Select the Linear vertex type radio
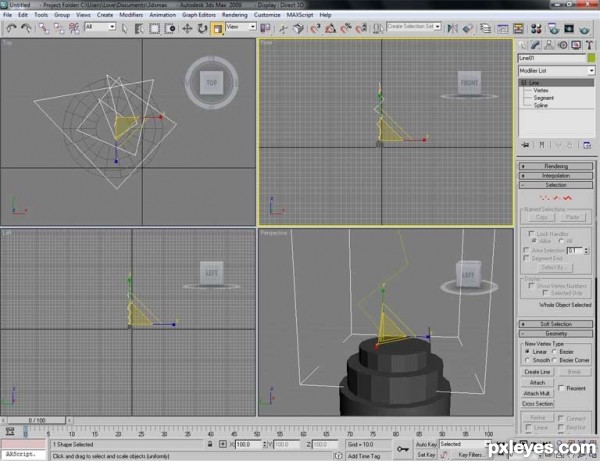The height and width of the screenshot is (461, 600). (x=527, y=351)
